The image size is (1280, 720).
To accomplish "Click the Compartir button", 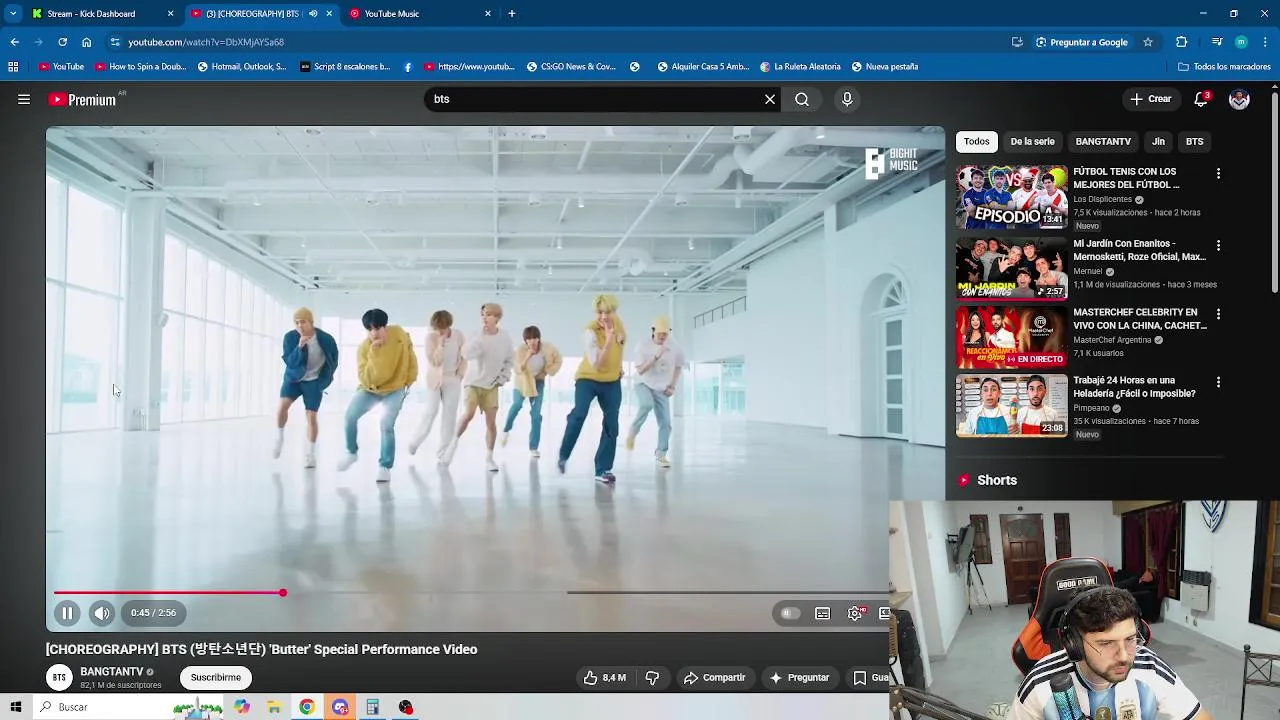I will coord(715,678).
